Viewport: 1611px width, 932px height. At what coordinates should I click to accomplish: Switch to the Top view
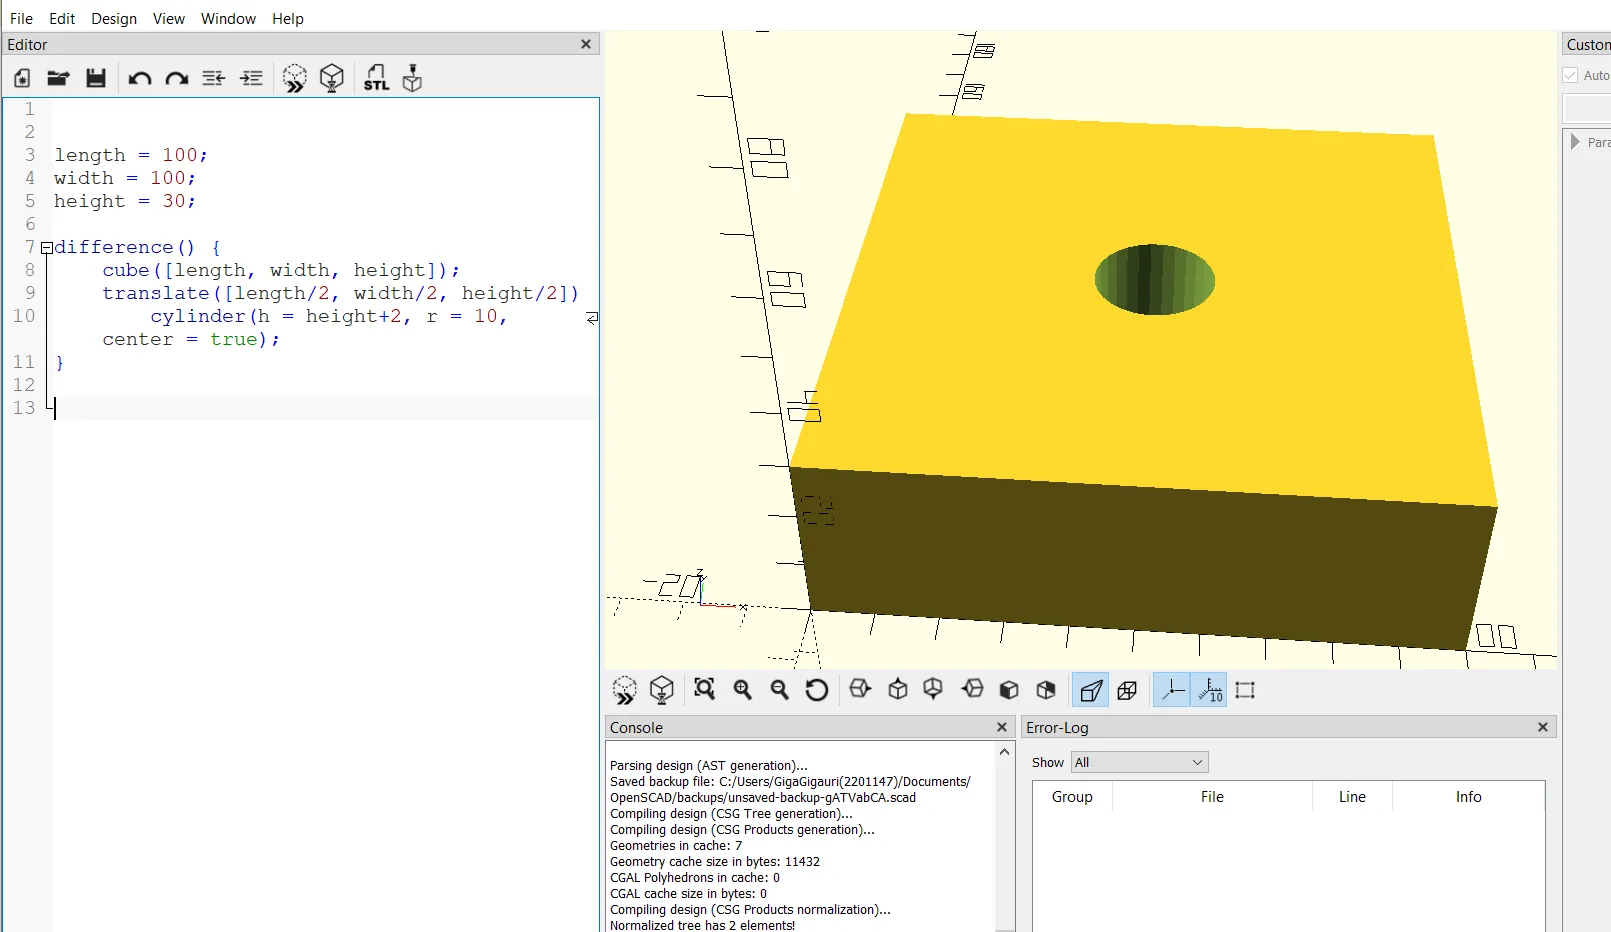click(898, 689)
